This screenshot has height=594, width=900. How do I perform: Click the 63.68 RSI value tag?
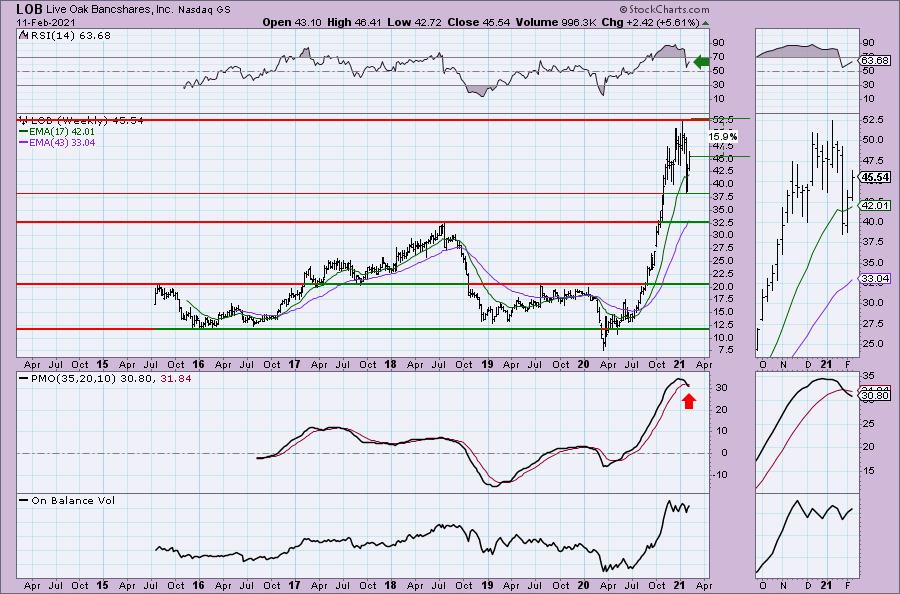875,60
